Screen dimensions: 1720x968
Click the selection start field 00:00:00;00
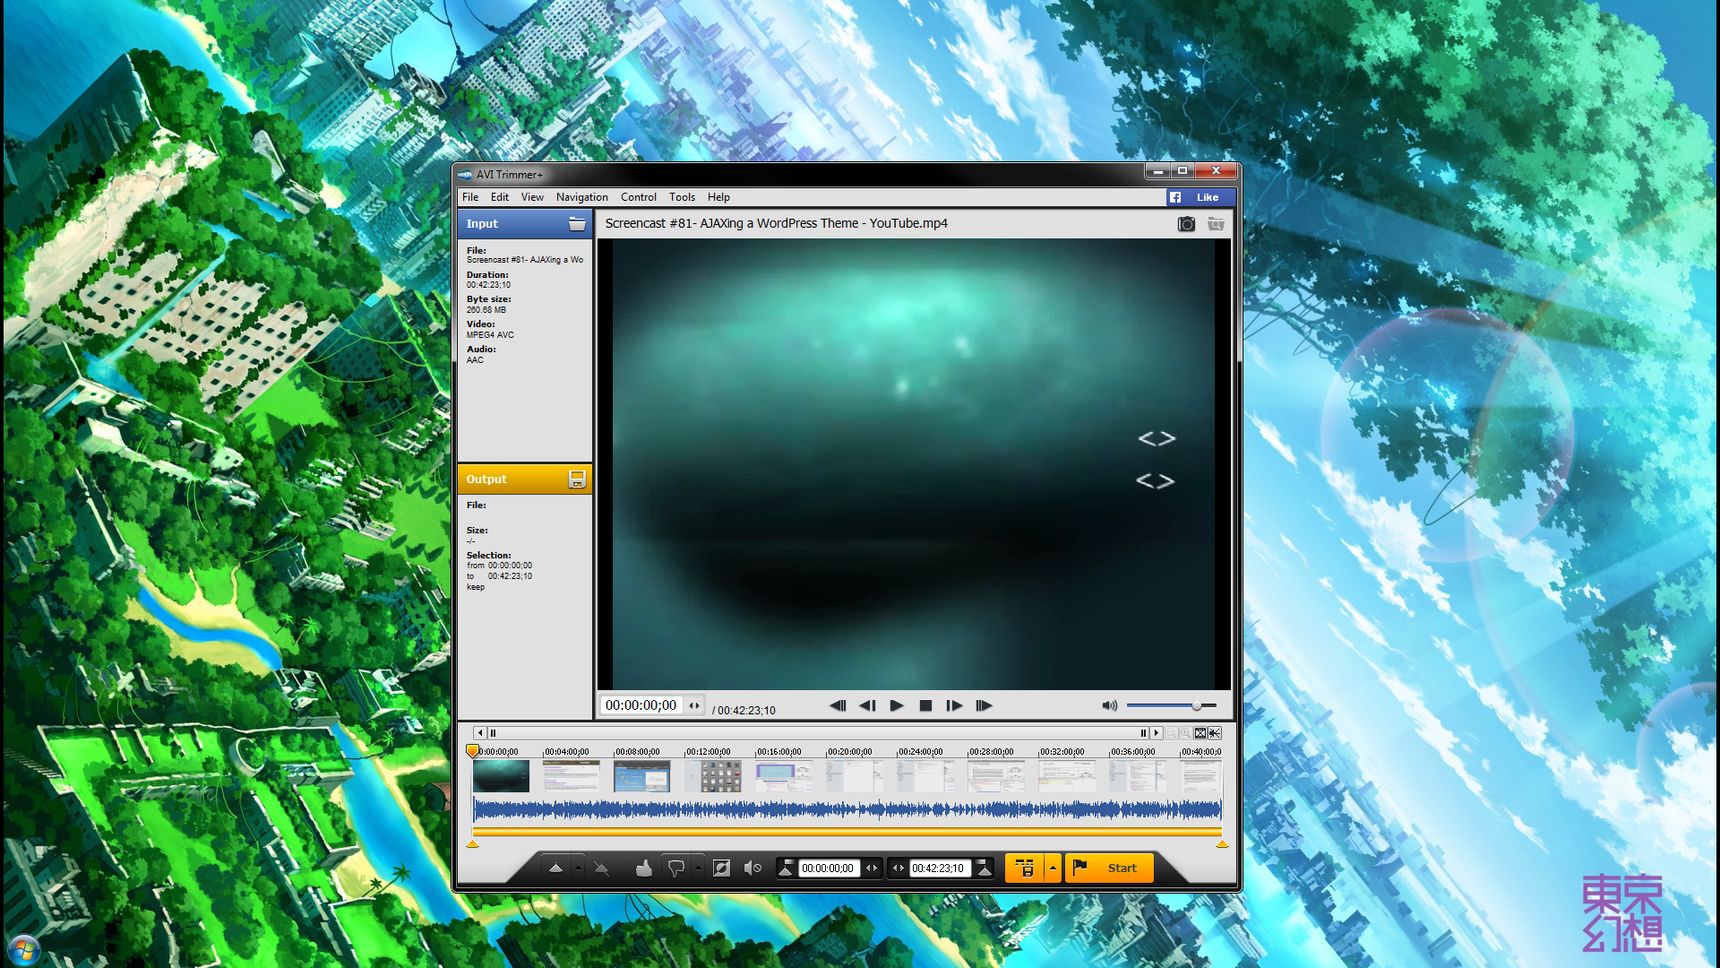point(828,868)
